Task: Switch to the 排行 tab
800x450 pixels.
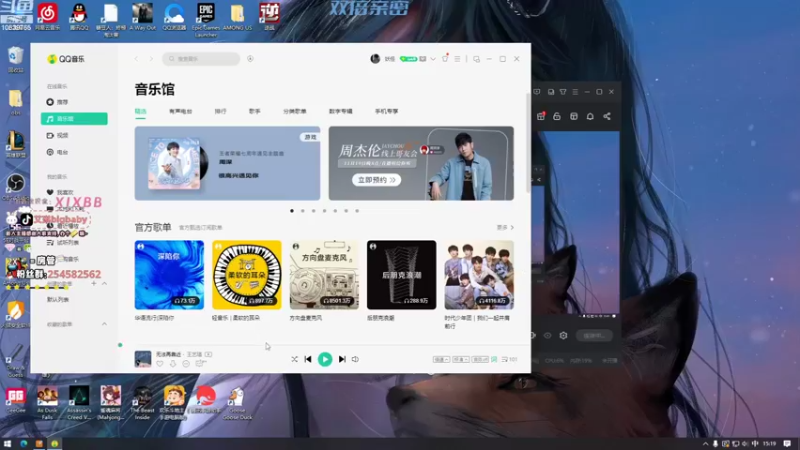Action: click(220, 111)
